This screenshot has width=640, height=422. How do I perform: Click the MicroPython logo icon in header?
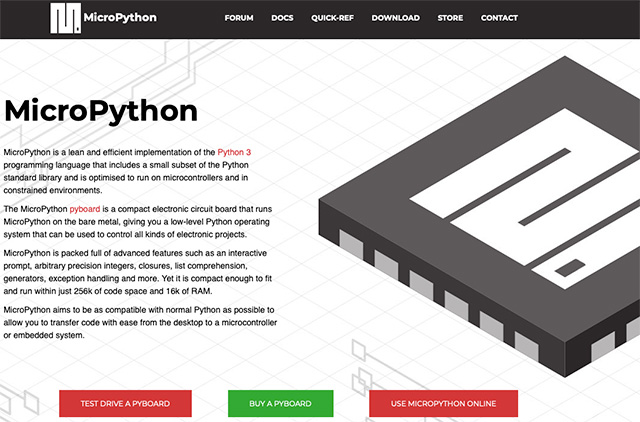[x=66, y=18]
